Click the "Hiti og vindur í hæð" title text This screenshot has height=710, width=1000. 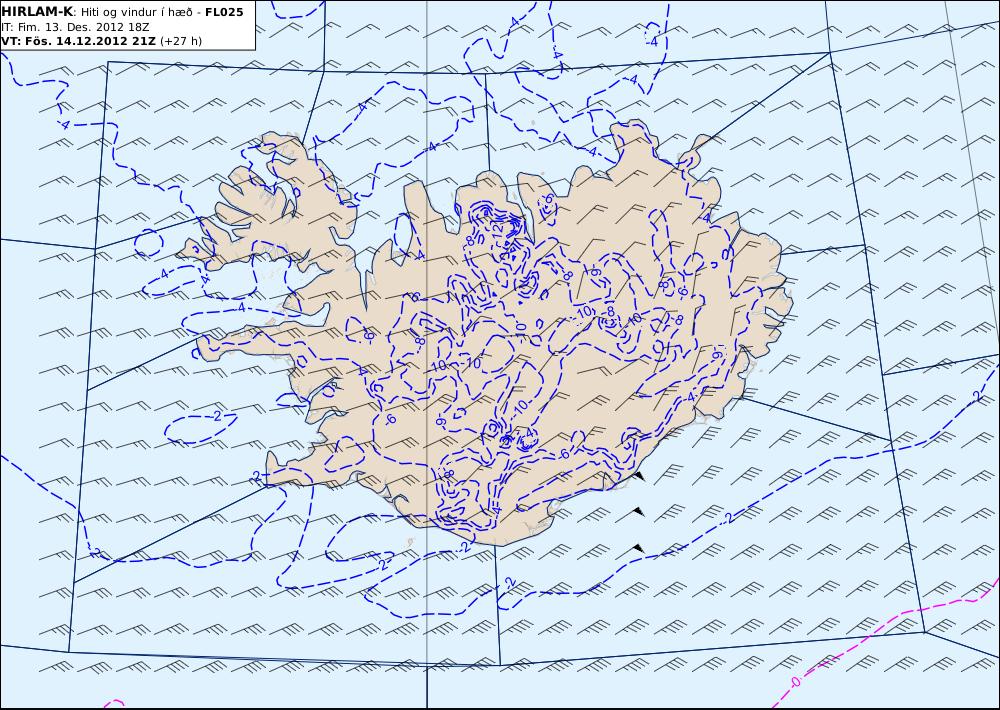(136, 12)
